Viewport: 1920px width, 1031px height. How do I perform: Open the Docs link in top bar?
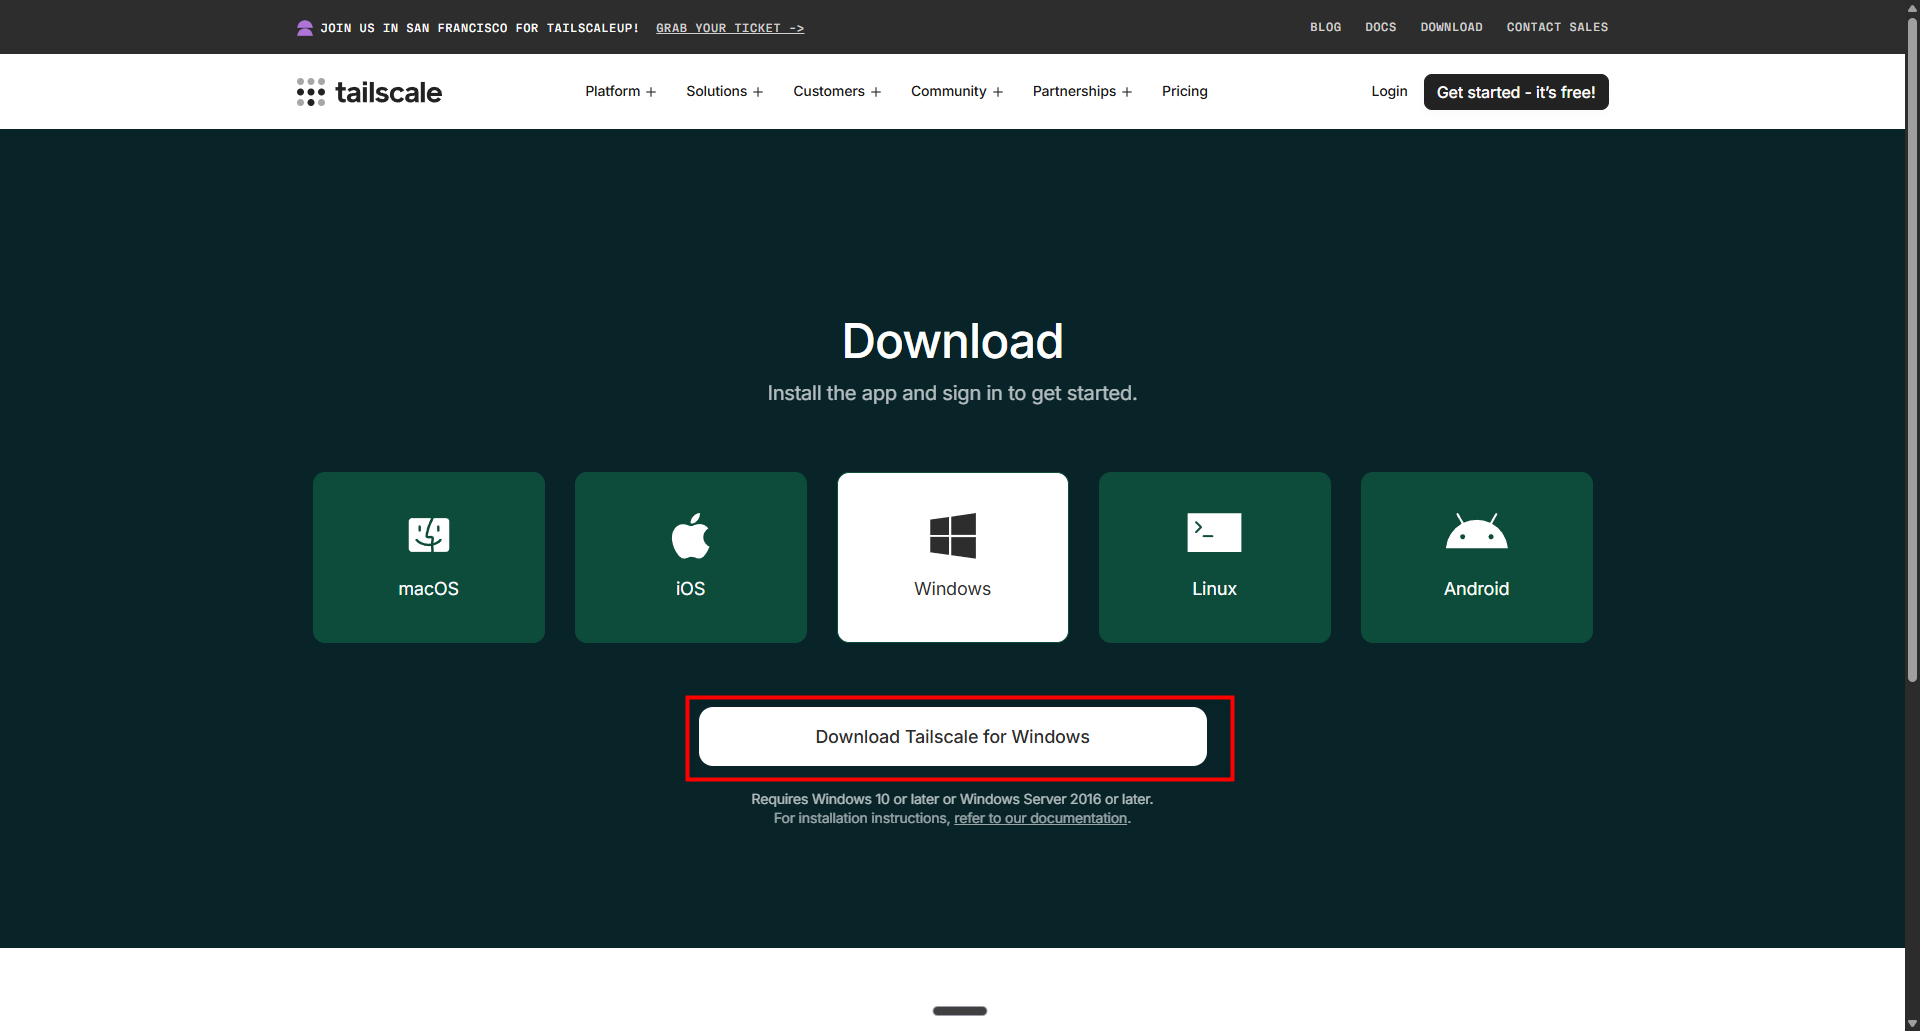[1381, 27]
